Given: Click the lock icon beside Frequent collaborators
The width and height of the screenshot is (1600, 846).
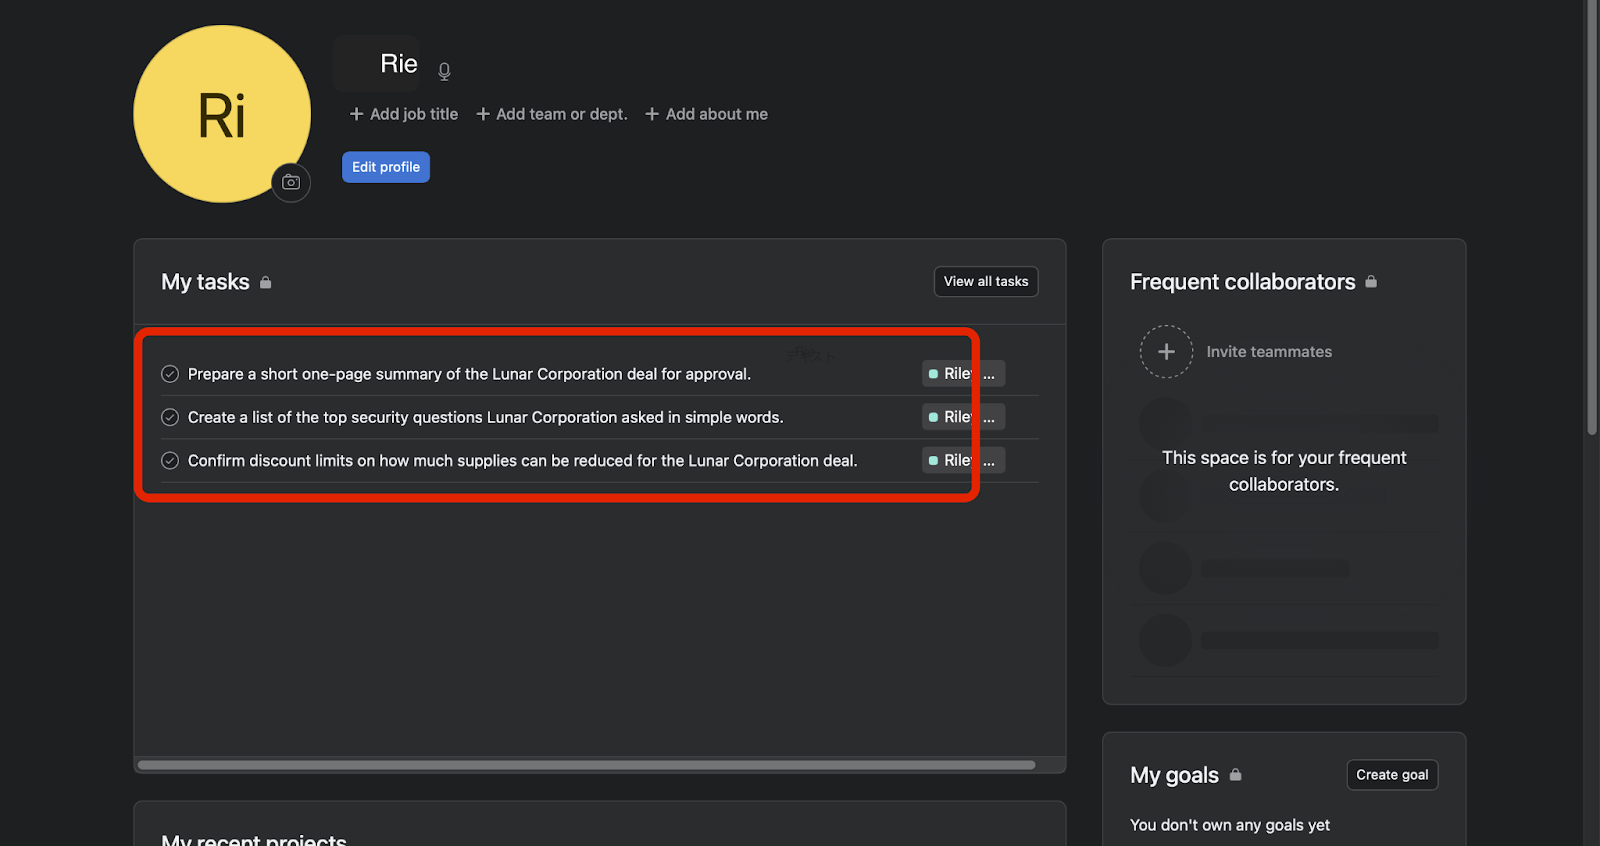Looking at the screenshot, I should pyautogui.click(x=1371, y=282).
